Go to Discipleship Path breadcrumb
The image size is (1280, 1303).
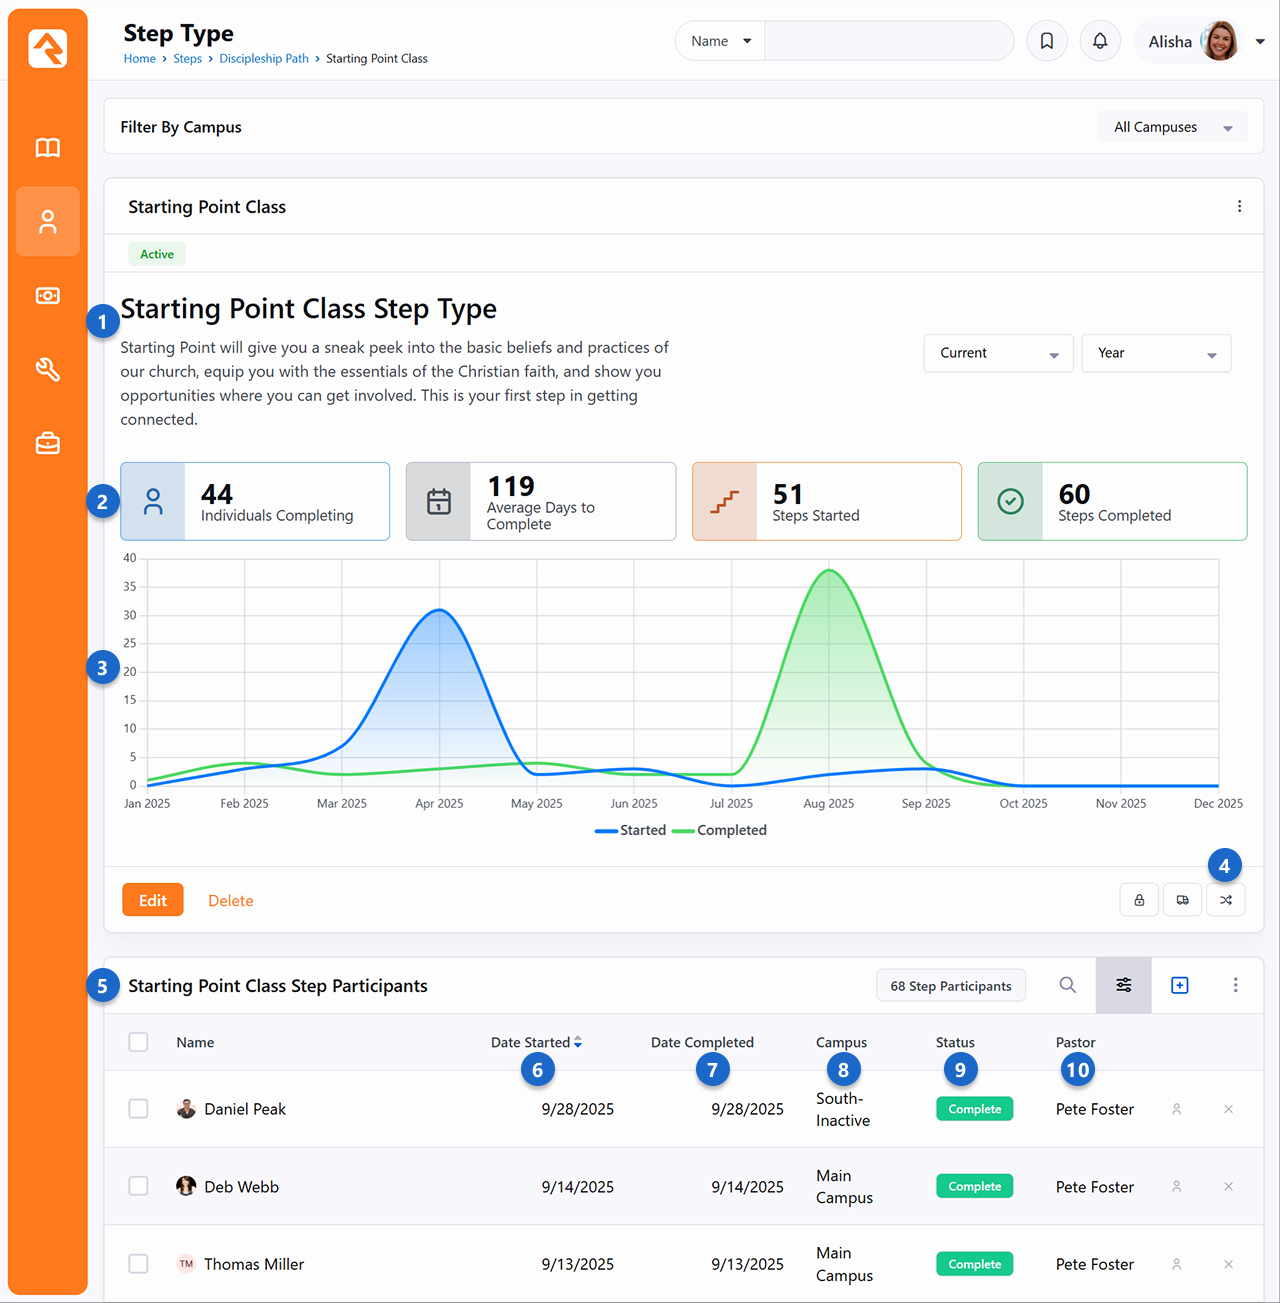pos(264,59)
